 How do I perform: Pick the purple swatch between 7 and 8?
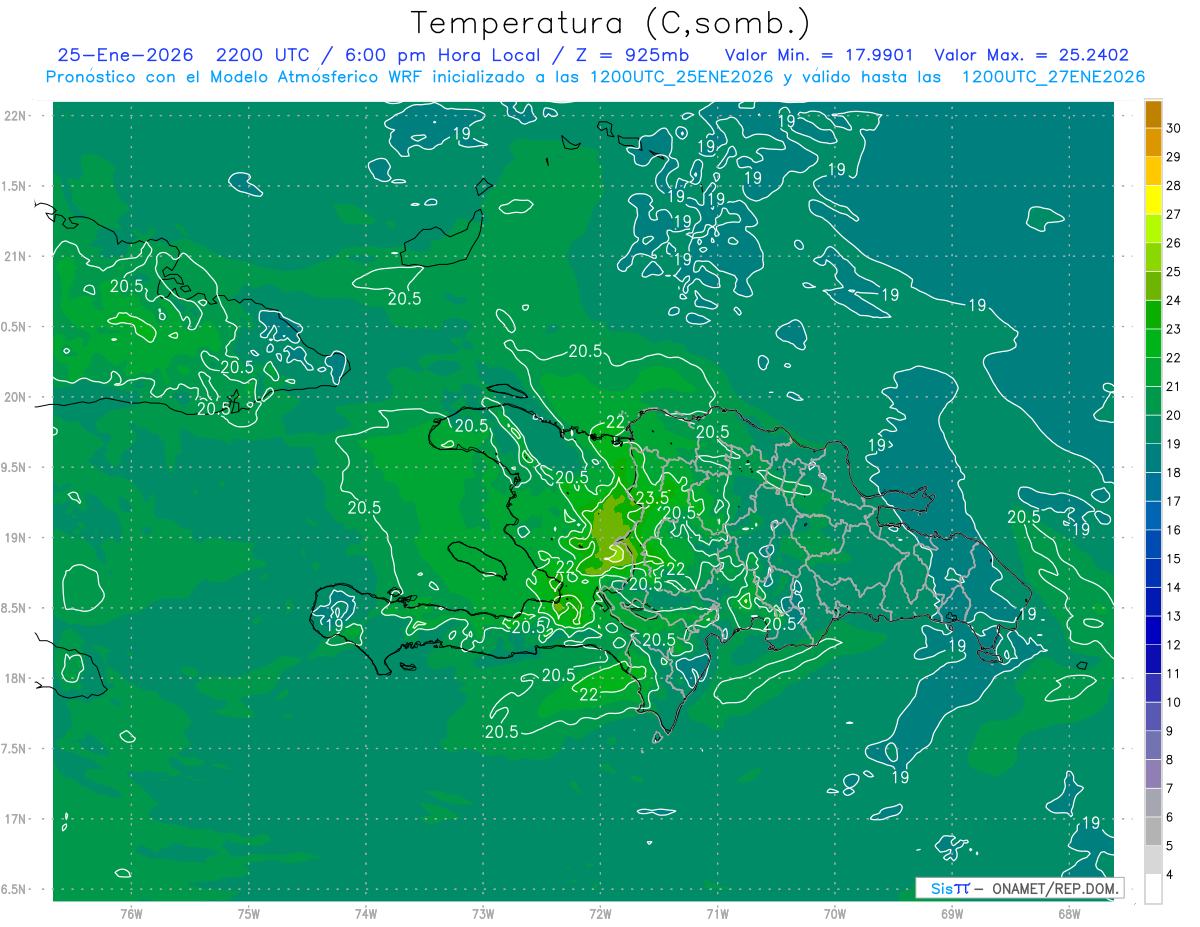pyautogui.click(x=1153, y=774)
